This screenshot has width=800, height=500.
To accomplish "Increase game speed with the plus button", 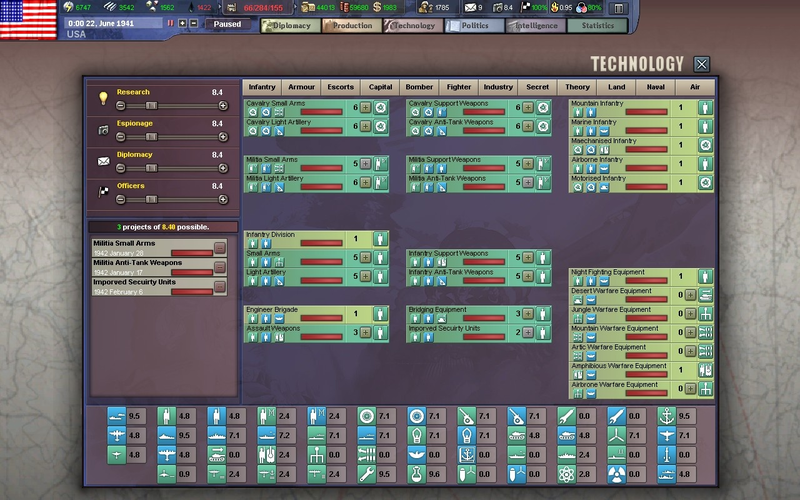I will 182,23.
